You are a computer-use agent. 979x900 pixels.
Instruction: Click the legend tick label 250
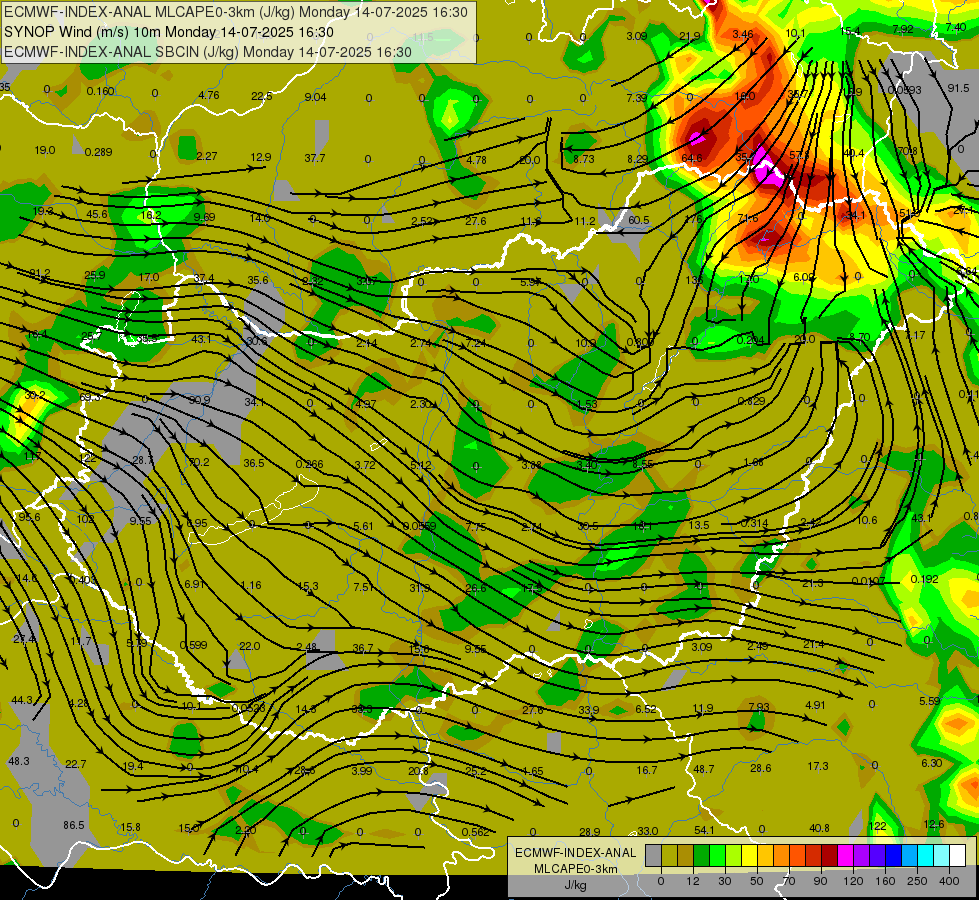tap(918, 881)
